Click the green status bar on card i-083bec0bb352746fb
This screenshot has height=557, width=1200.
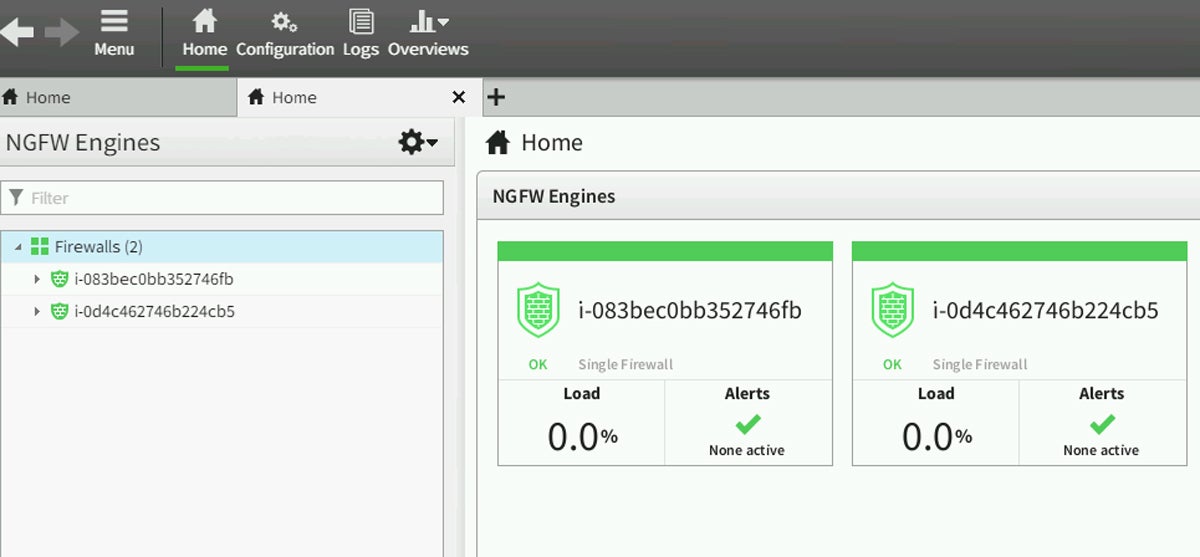pos(665,251)
